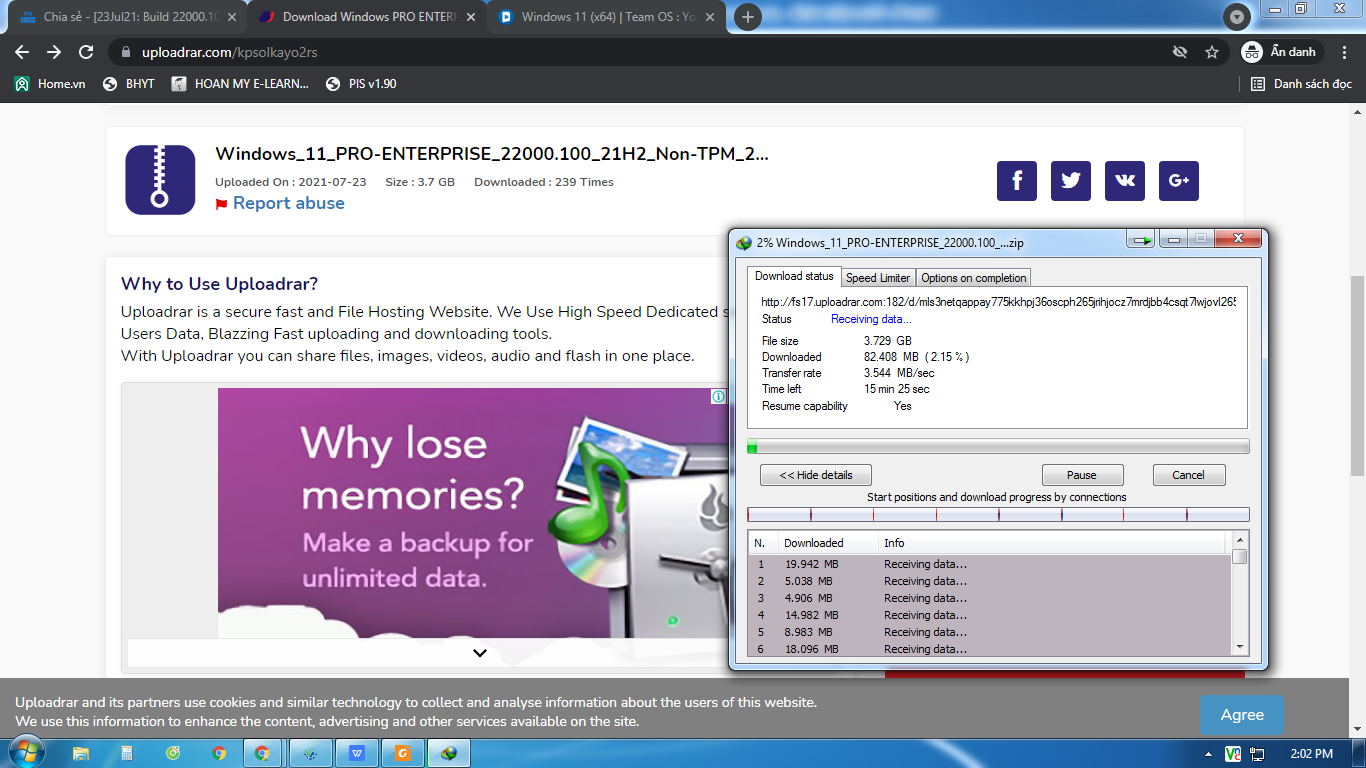1366x768 pixels.
Task: Select connection row 1 with 19.942 MB
Action: (x=990, y=564)
